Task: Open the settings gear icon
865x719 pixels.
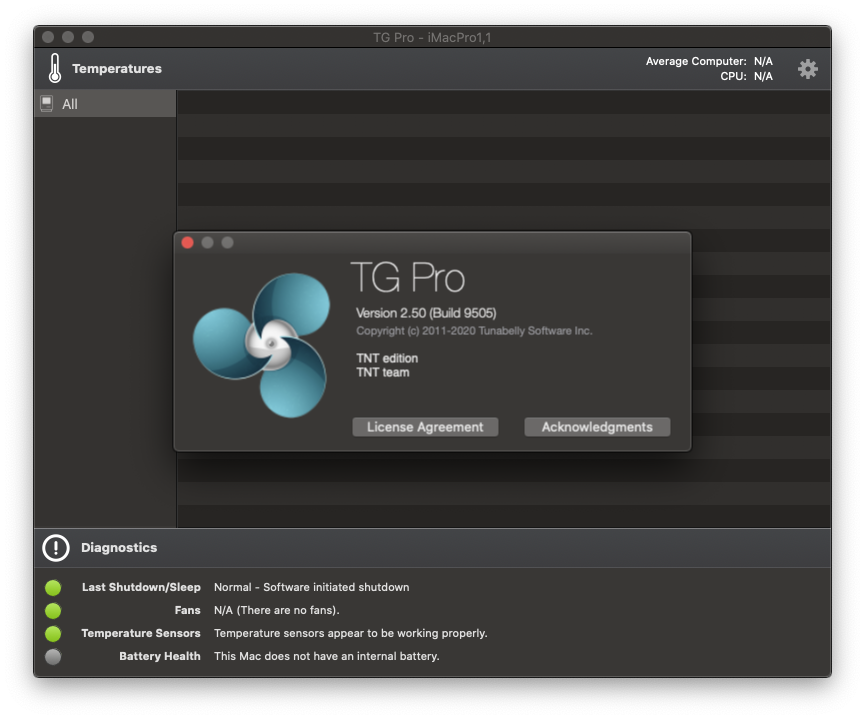Action: coord(807,69)
